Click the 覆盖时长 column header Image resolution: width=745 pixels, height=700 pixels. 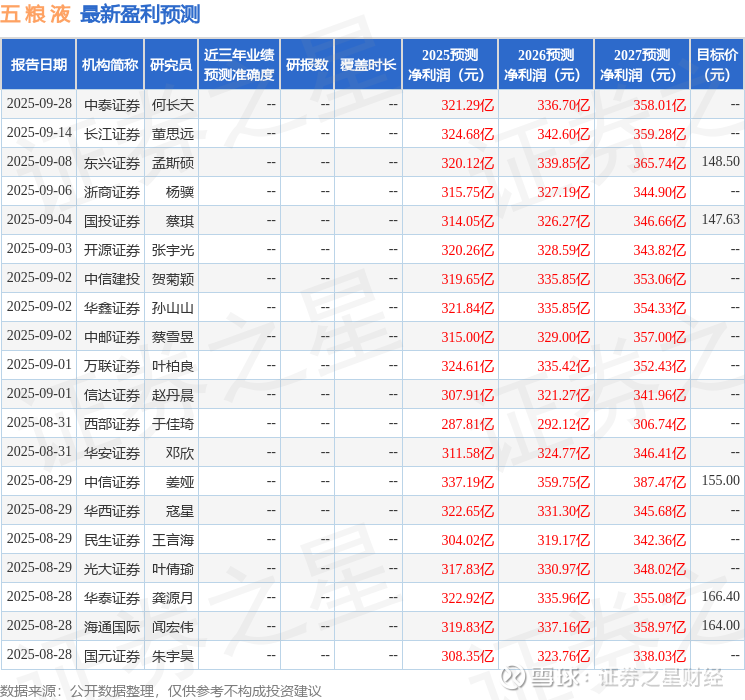(x=368, y=64)
